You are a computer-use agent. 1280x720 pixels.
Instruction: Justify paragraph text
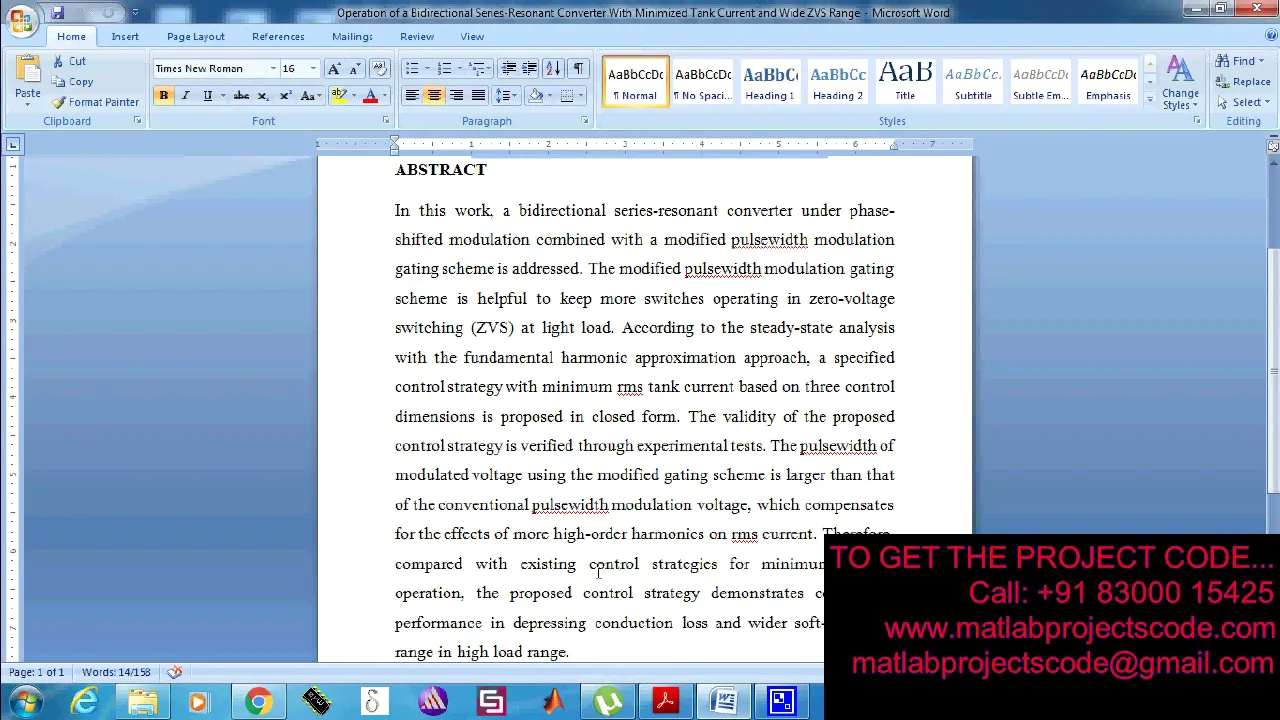tap(478, 96)
